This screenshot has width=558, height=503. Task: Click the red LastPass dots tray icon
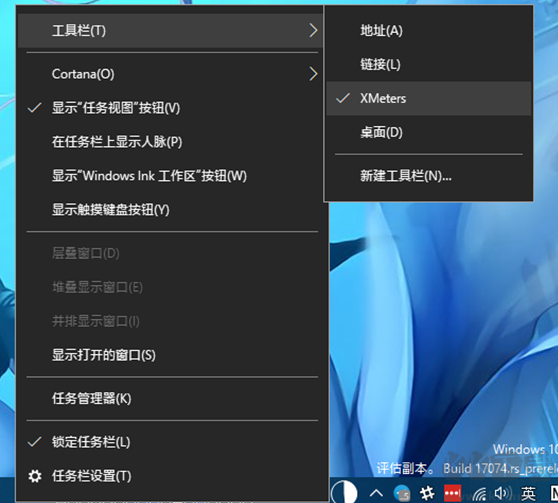[453, 493]
